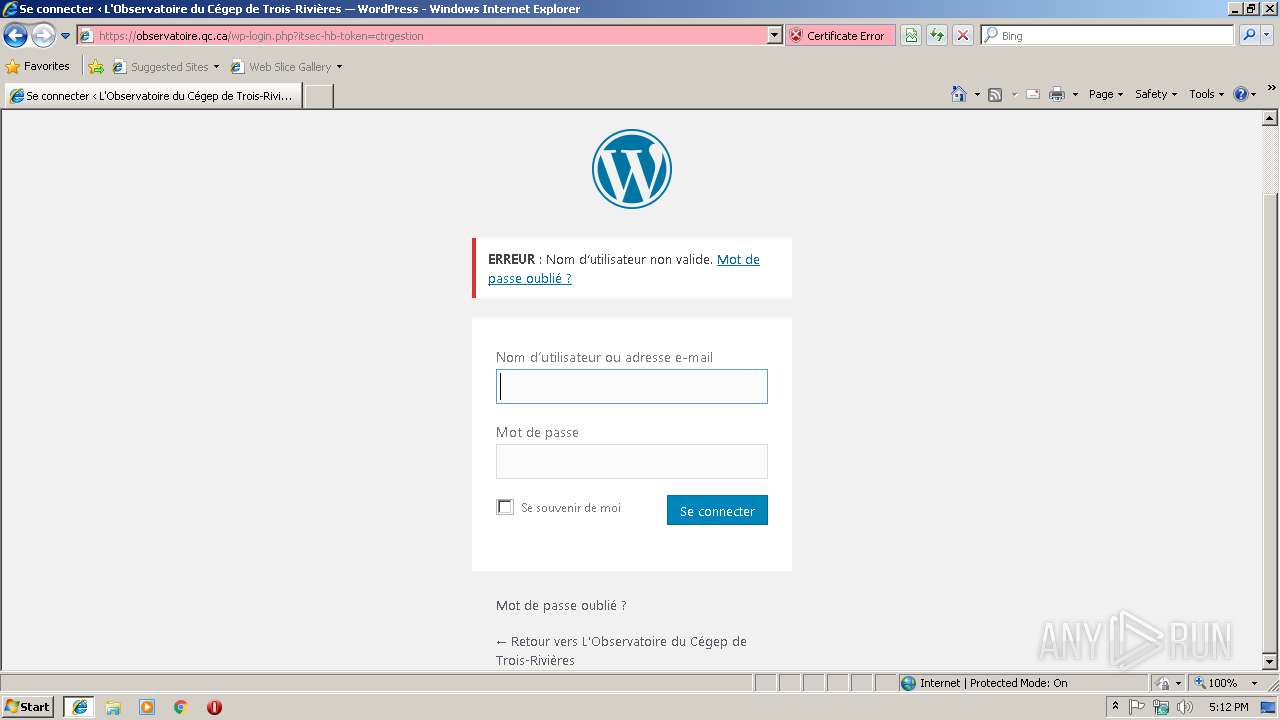Open the Home icon dropdown arrow
Screen dimensions: 1280x720
point(976,94)
